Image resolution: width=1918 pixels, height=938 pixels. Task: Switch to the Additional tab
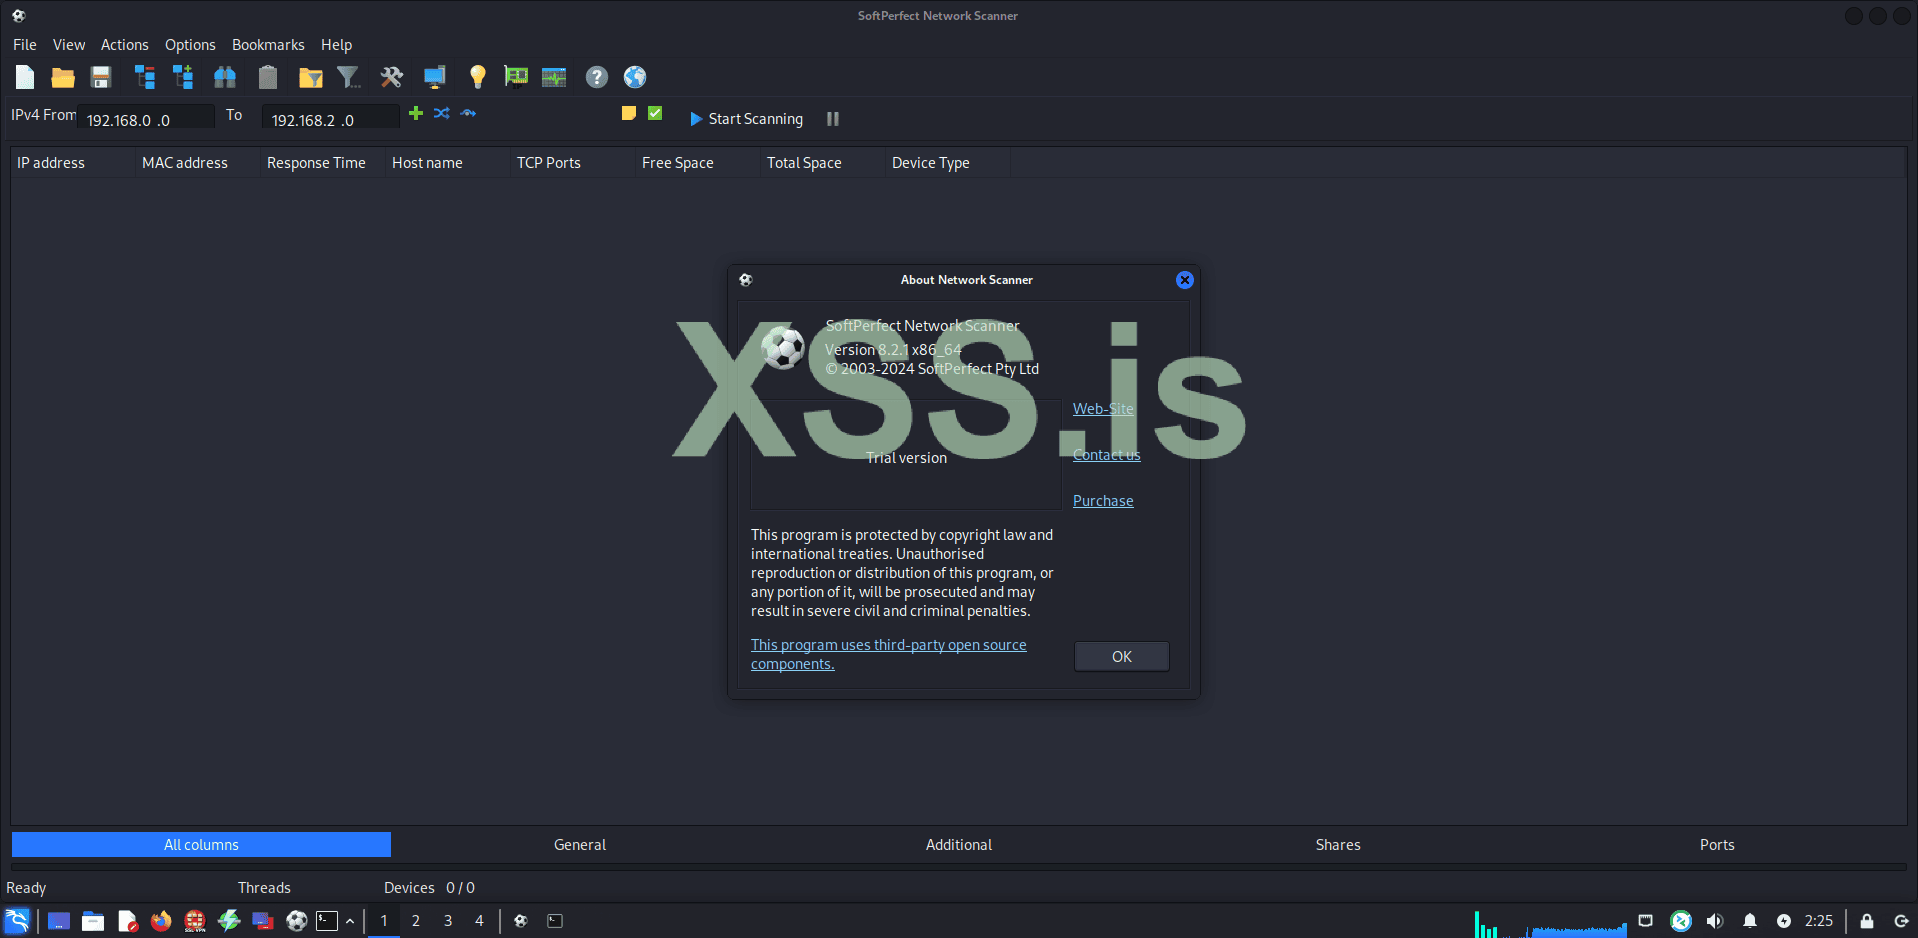(959, 845)
